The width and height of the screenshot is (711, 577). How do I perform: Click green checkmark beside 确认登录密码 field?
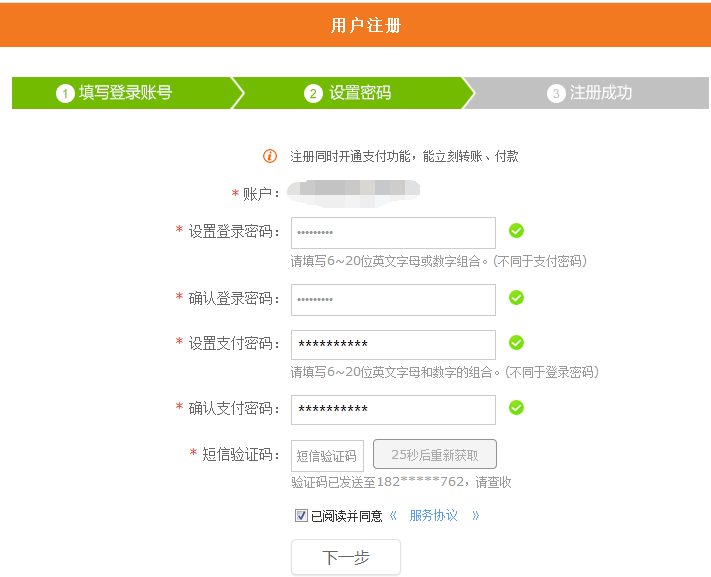pos(516,298)
